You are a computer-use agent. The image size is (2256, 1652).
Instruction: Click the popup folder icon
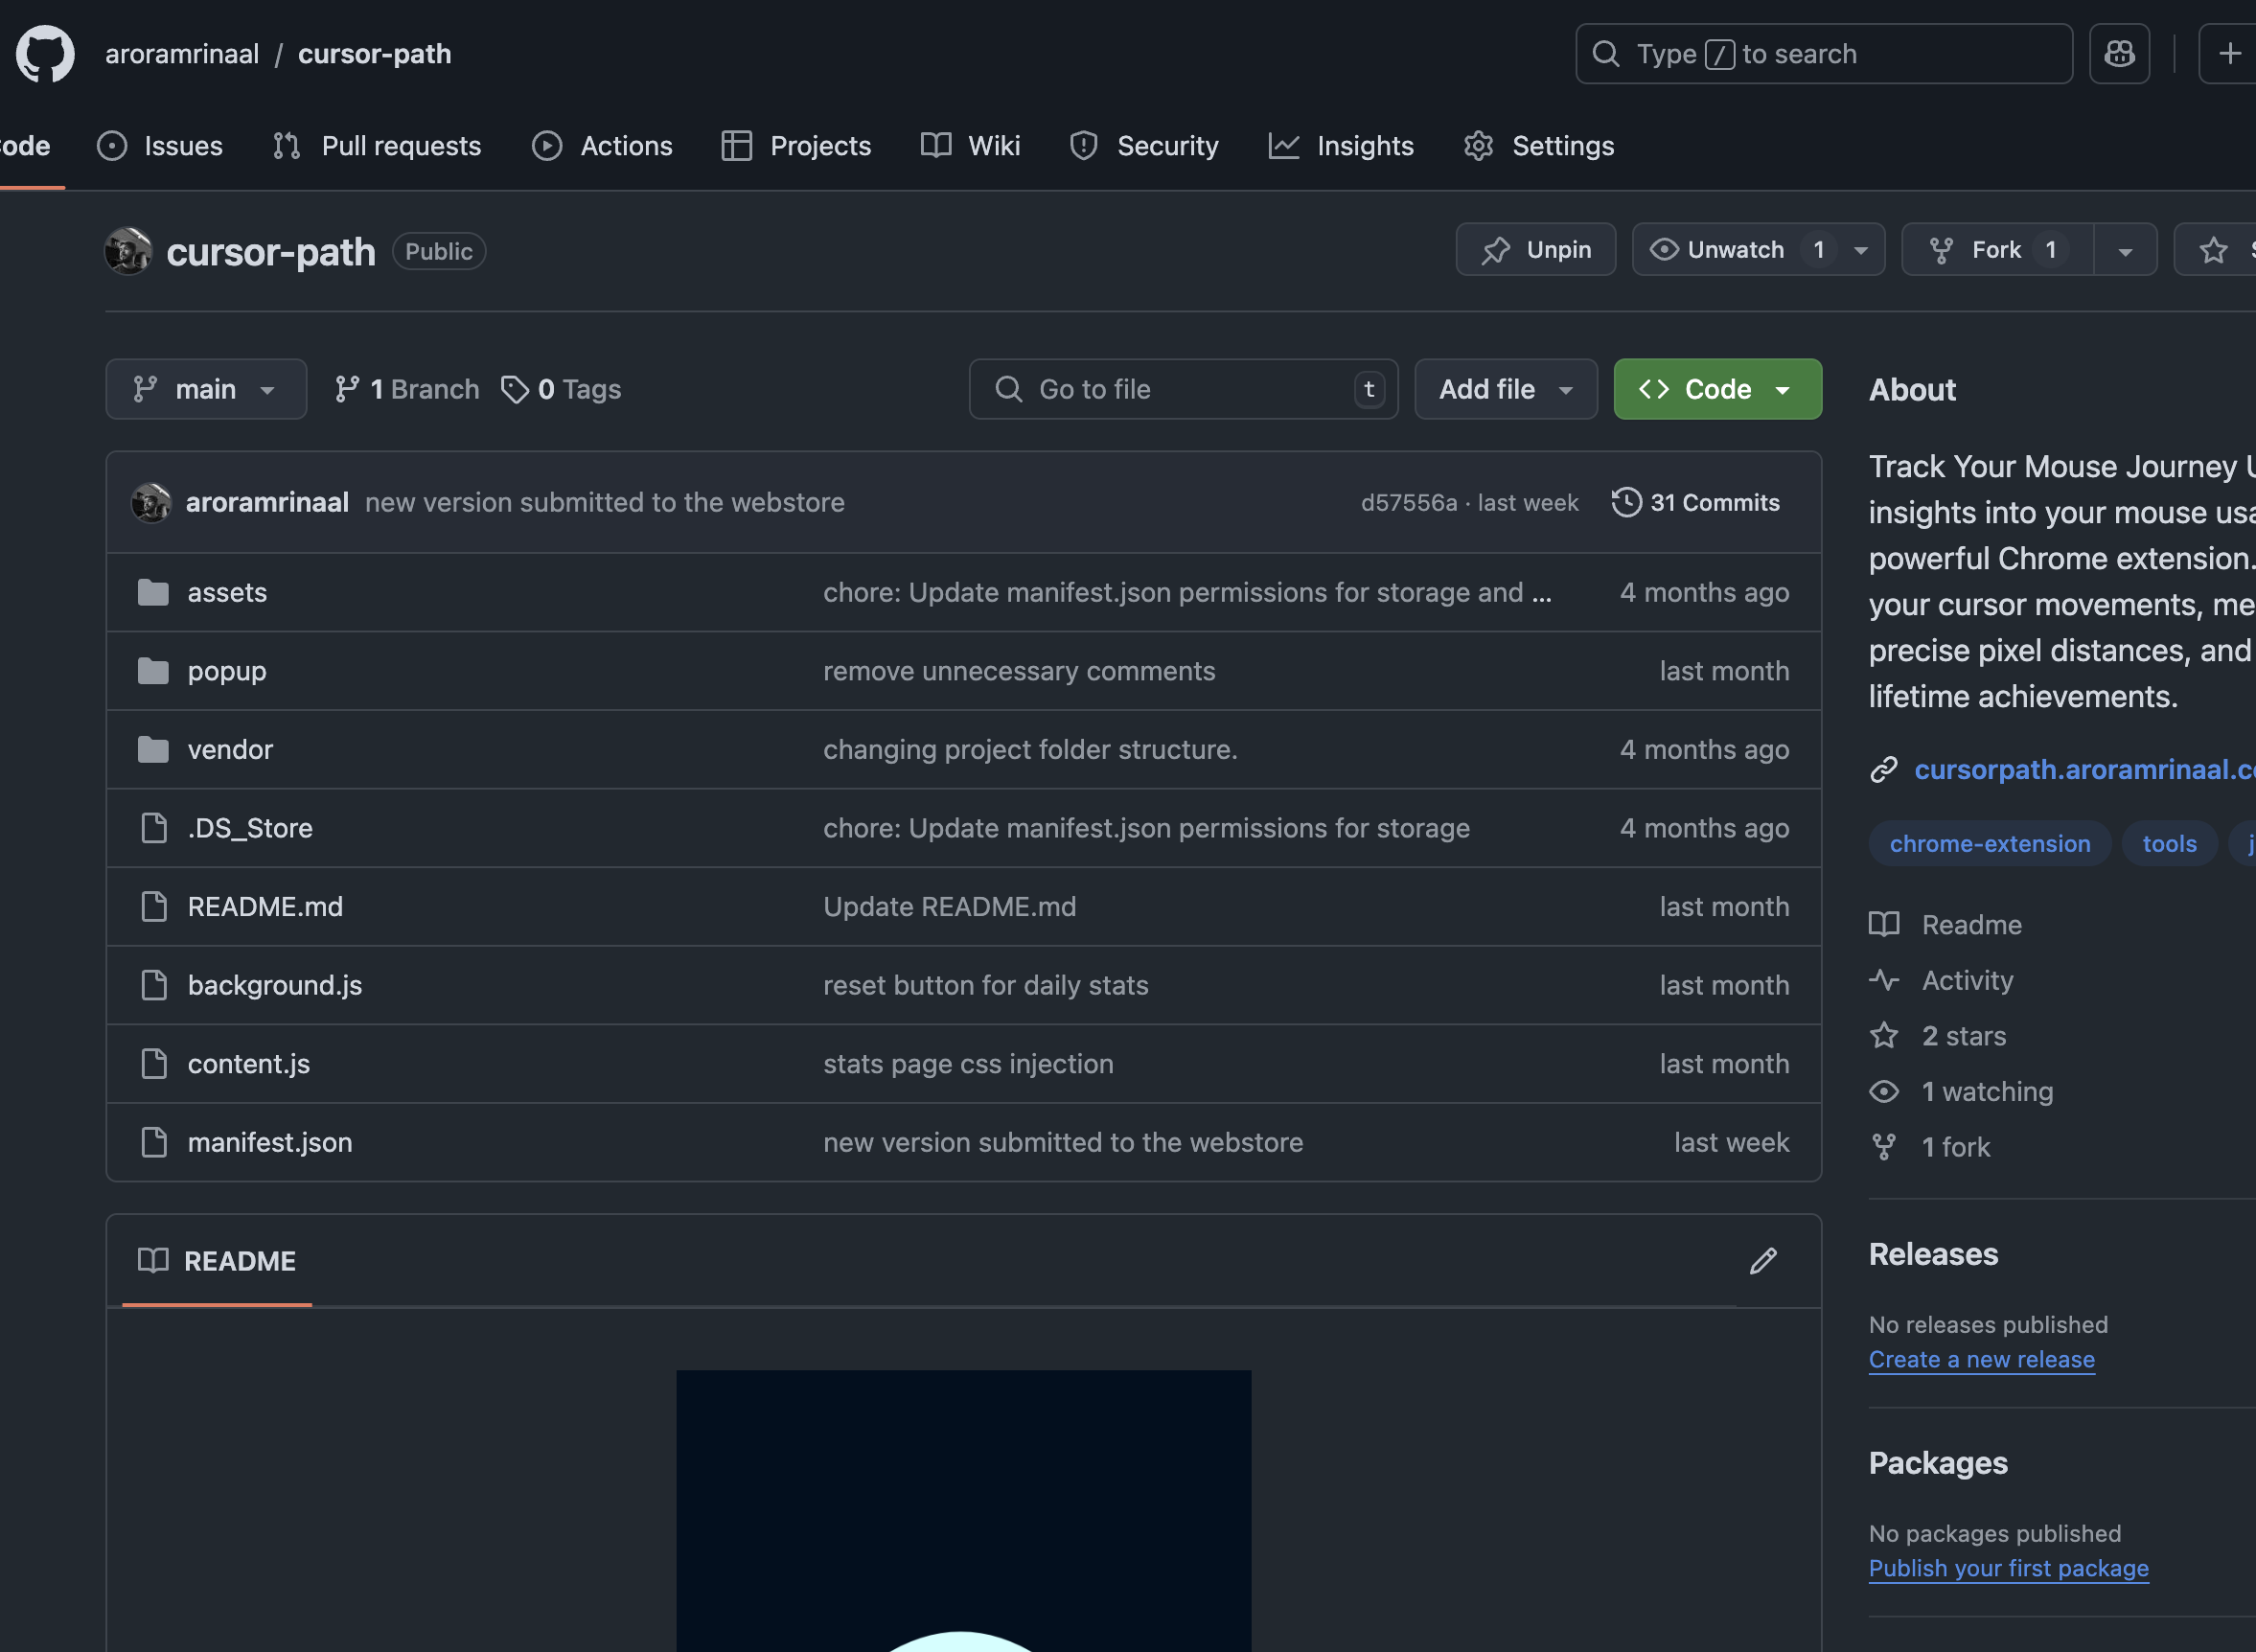coord(153,671)
